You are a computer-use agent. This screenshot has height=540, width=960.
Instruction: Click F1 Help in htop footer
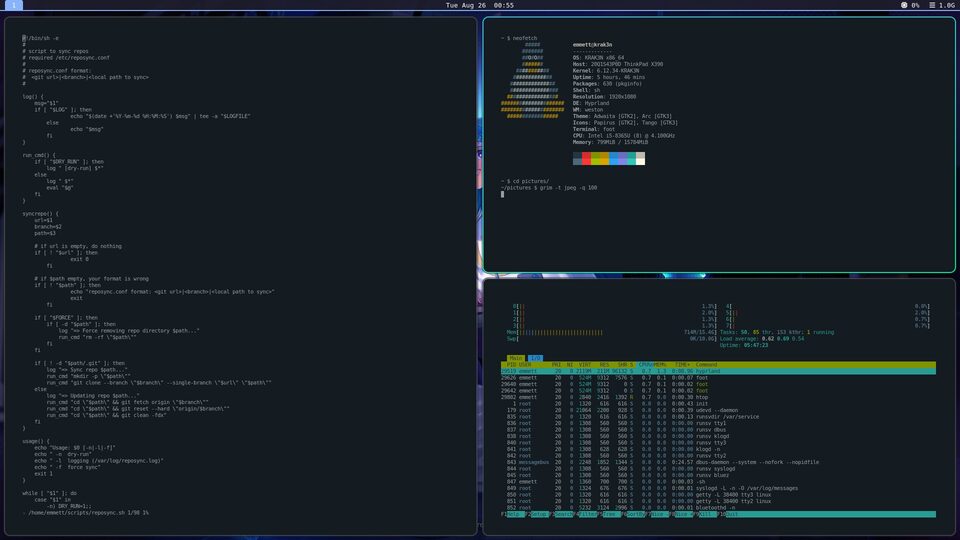click(512, 514)
